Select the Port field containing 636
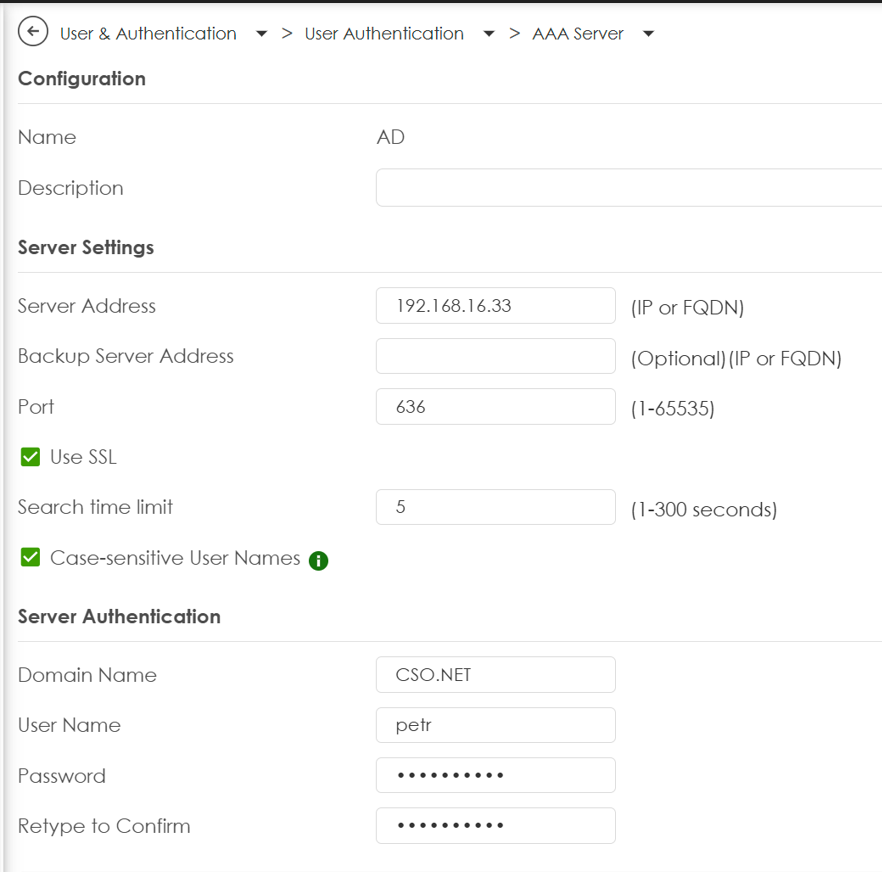The width and height of the screenshot is (882, 872). 495,406
